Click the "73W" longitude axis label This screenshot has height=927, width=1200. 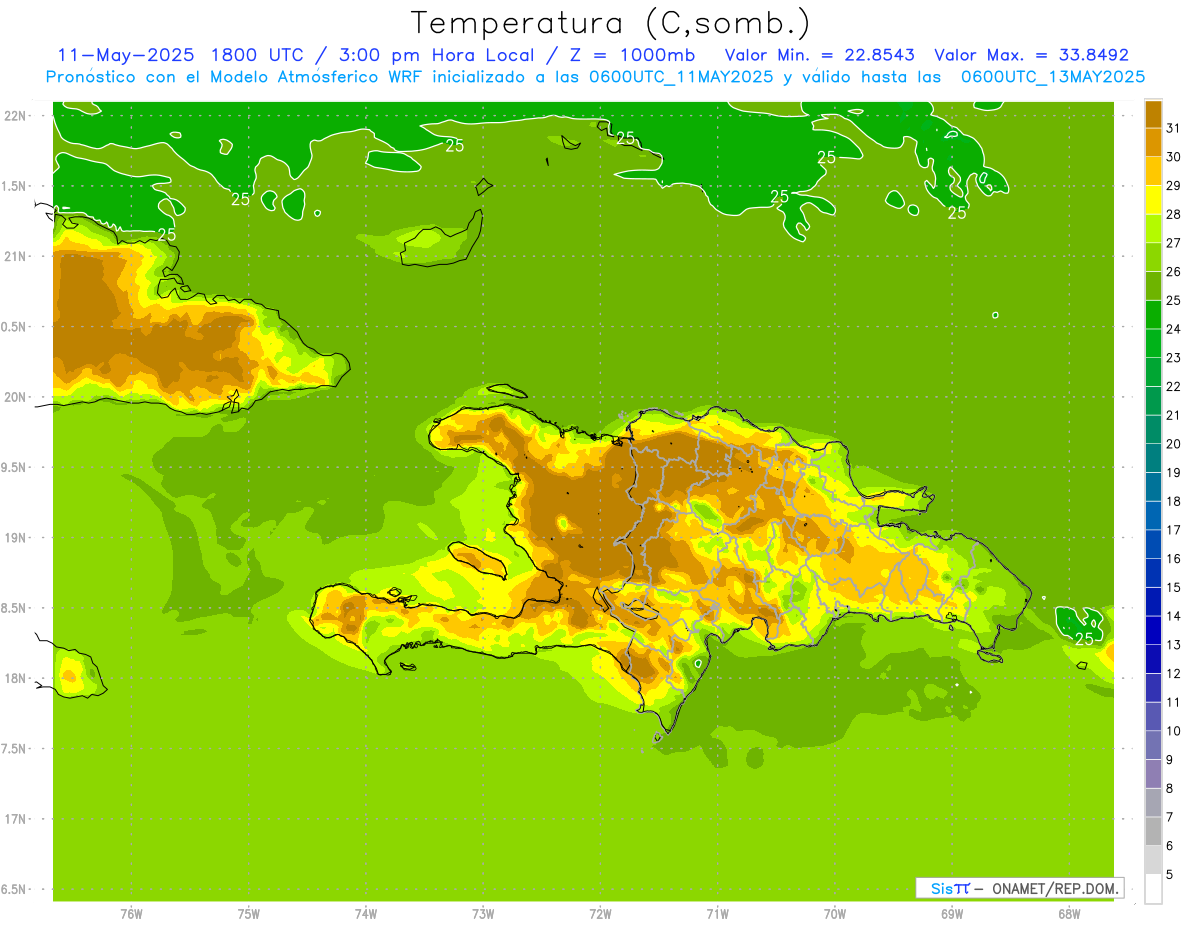coord(483,914)
